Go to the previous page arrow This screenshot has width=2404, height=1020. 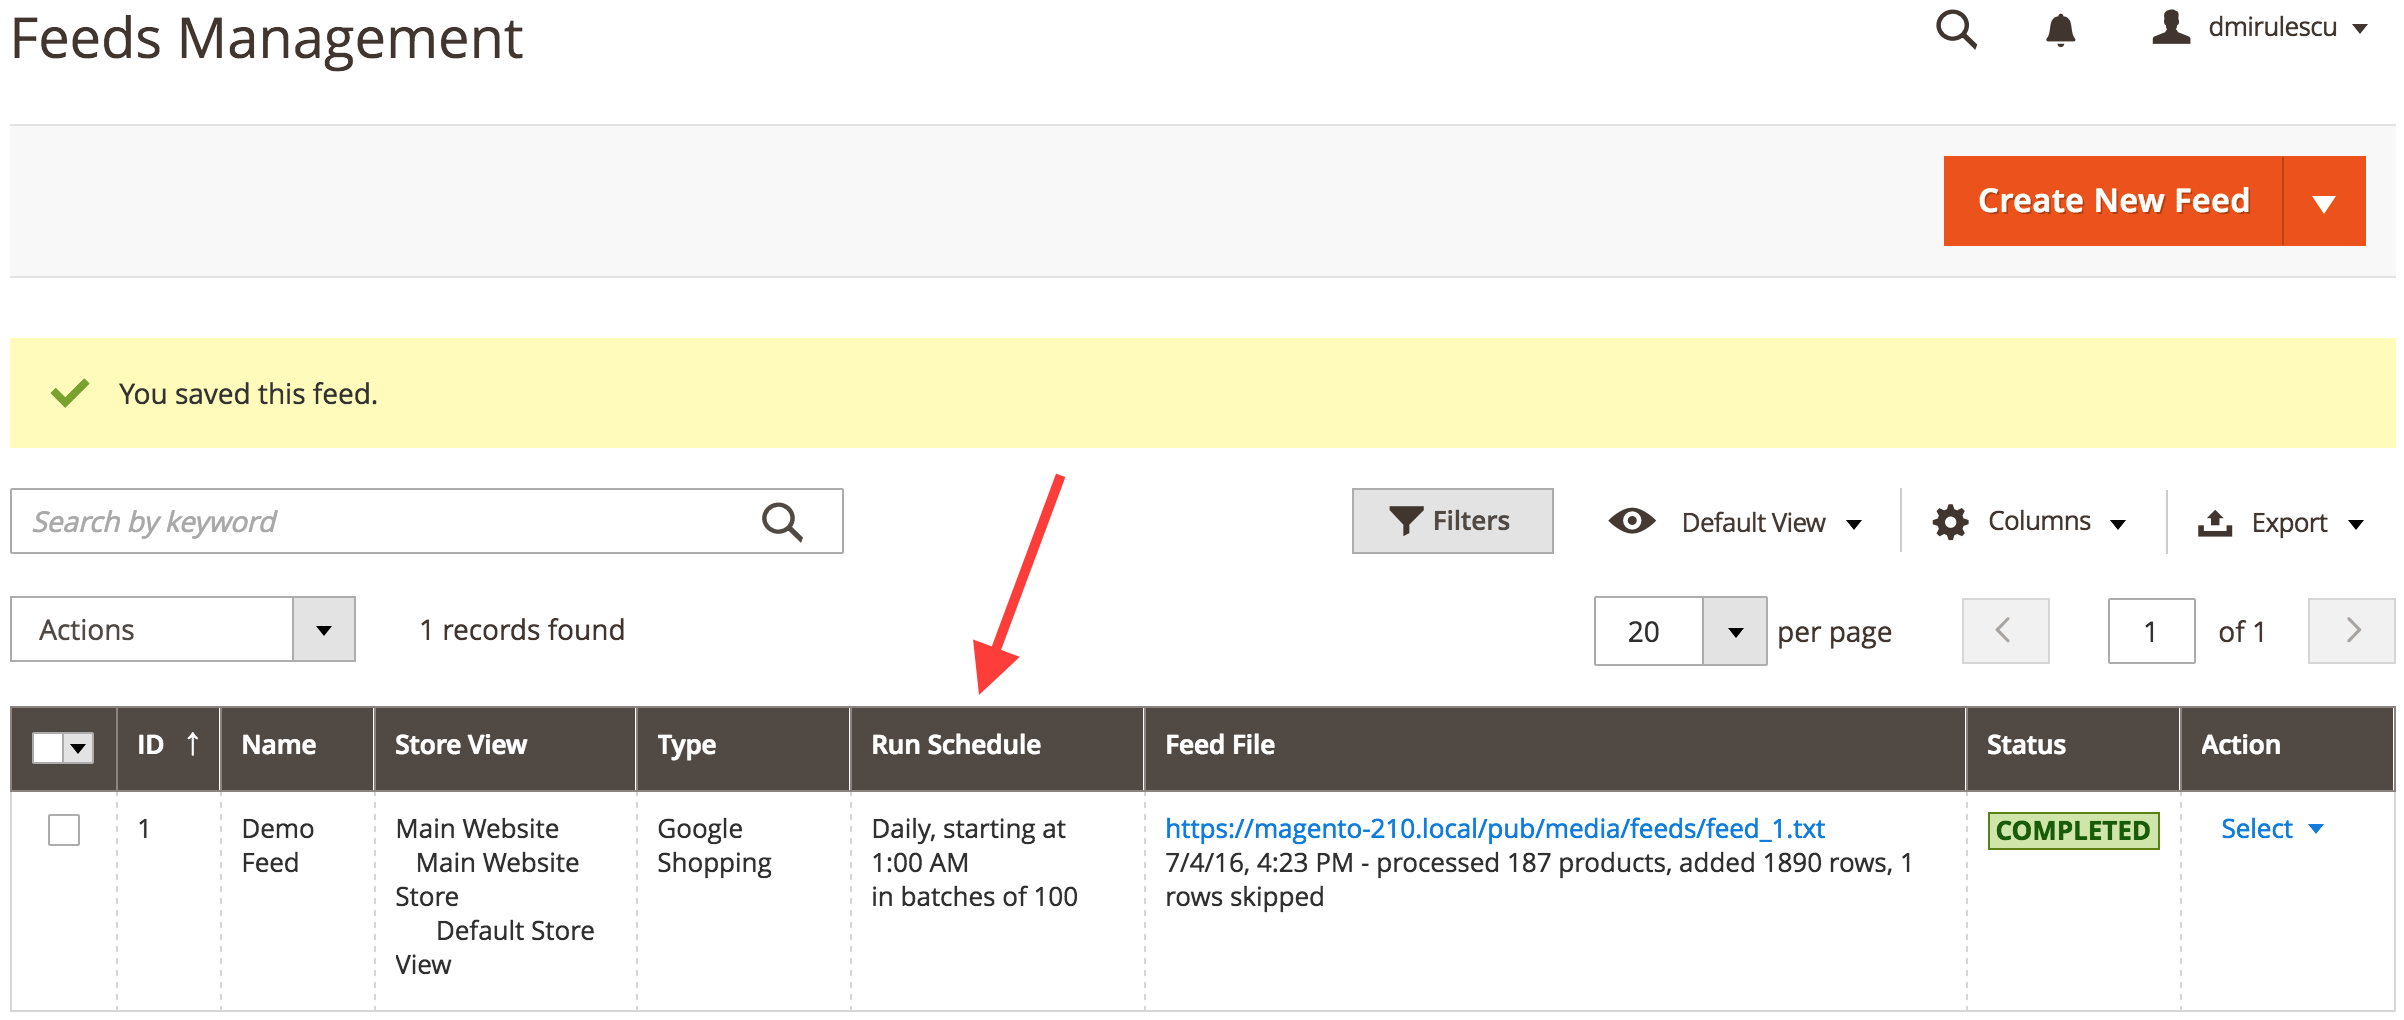(2005, 631)
